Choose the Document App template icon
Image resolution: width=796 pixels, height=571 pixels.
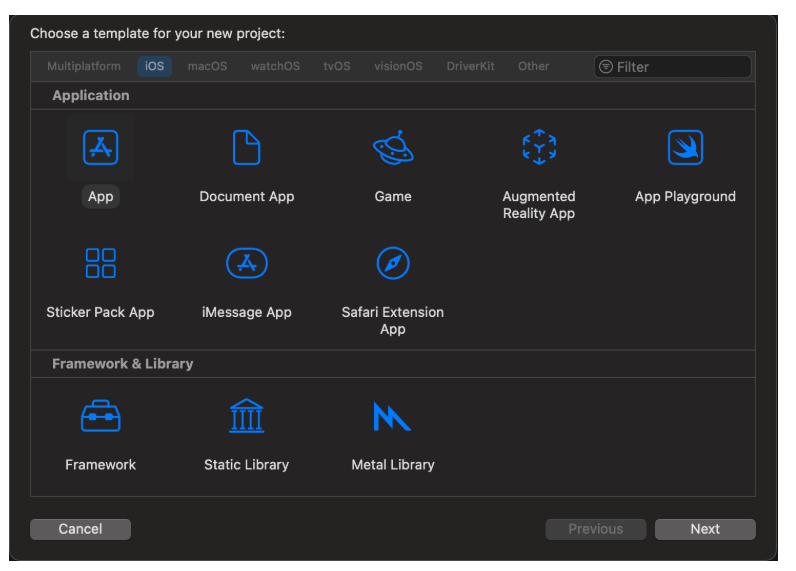coord(246,148)
